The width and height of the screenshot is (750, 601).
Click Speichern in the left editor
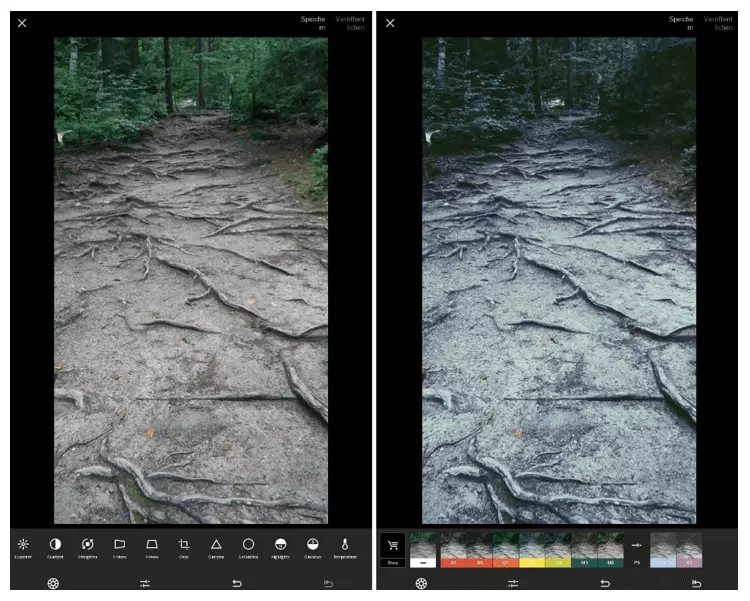tap(313, 23)
